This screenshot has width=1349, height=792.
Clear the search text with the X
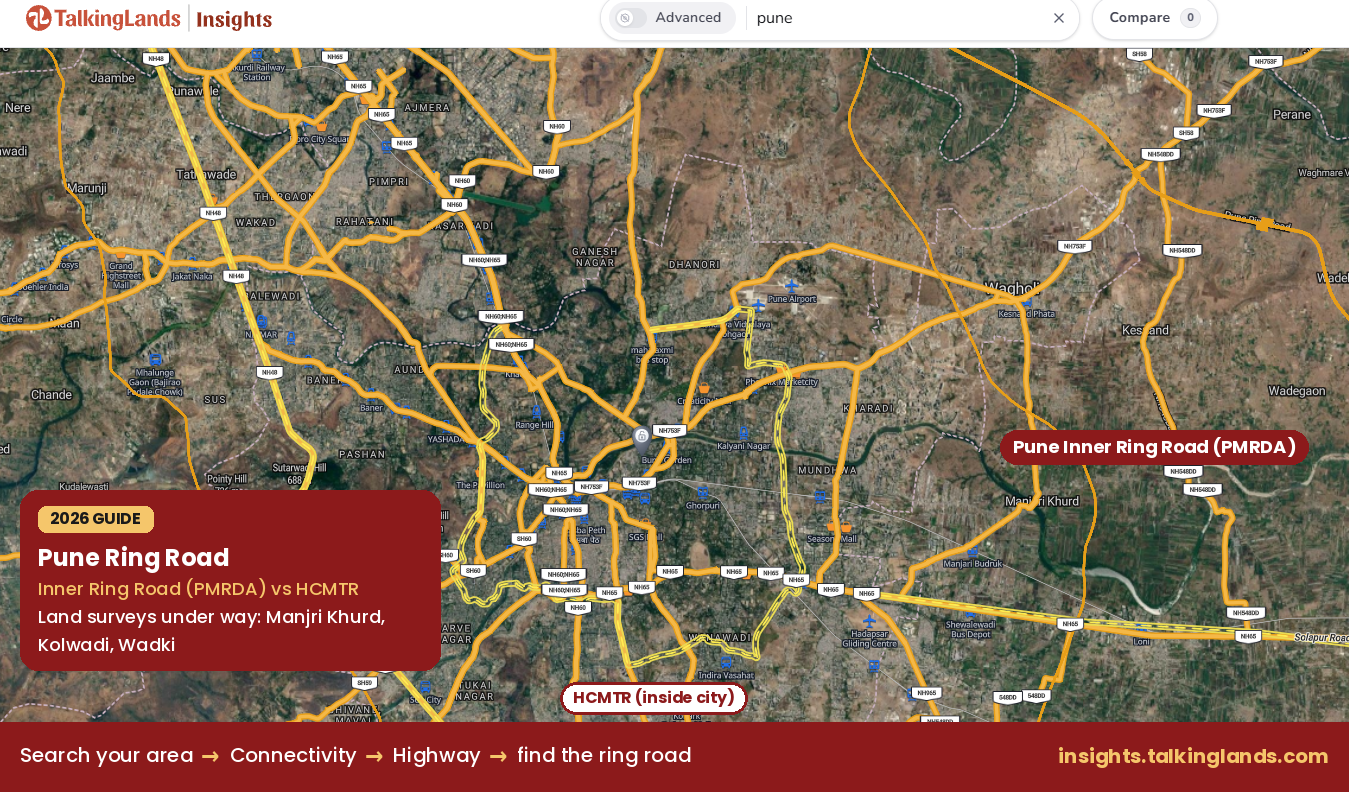click(1059, 18)
